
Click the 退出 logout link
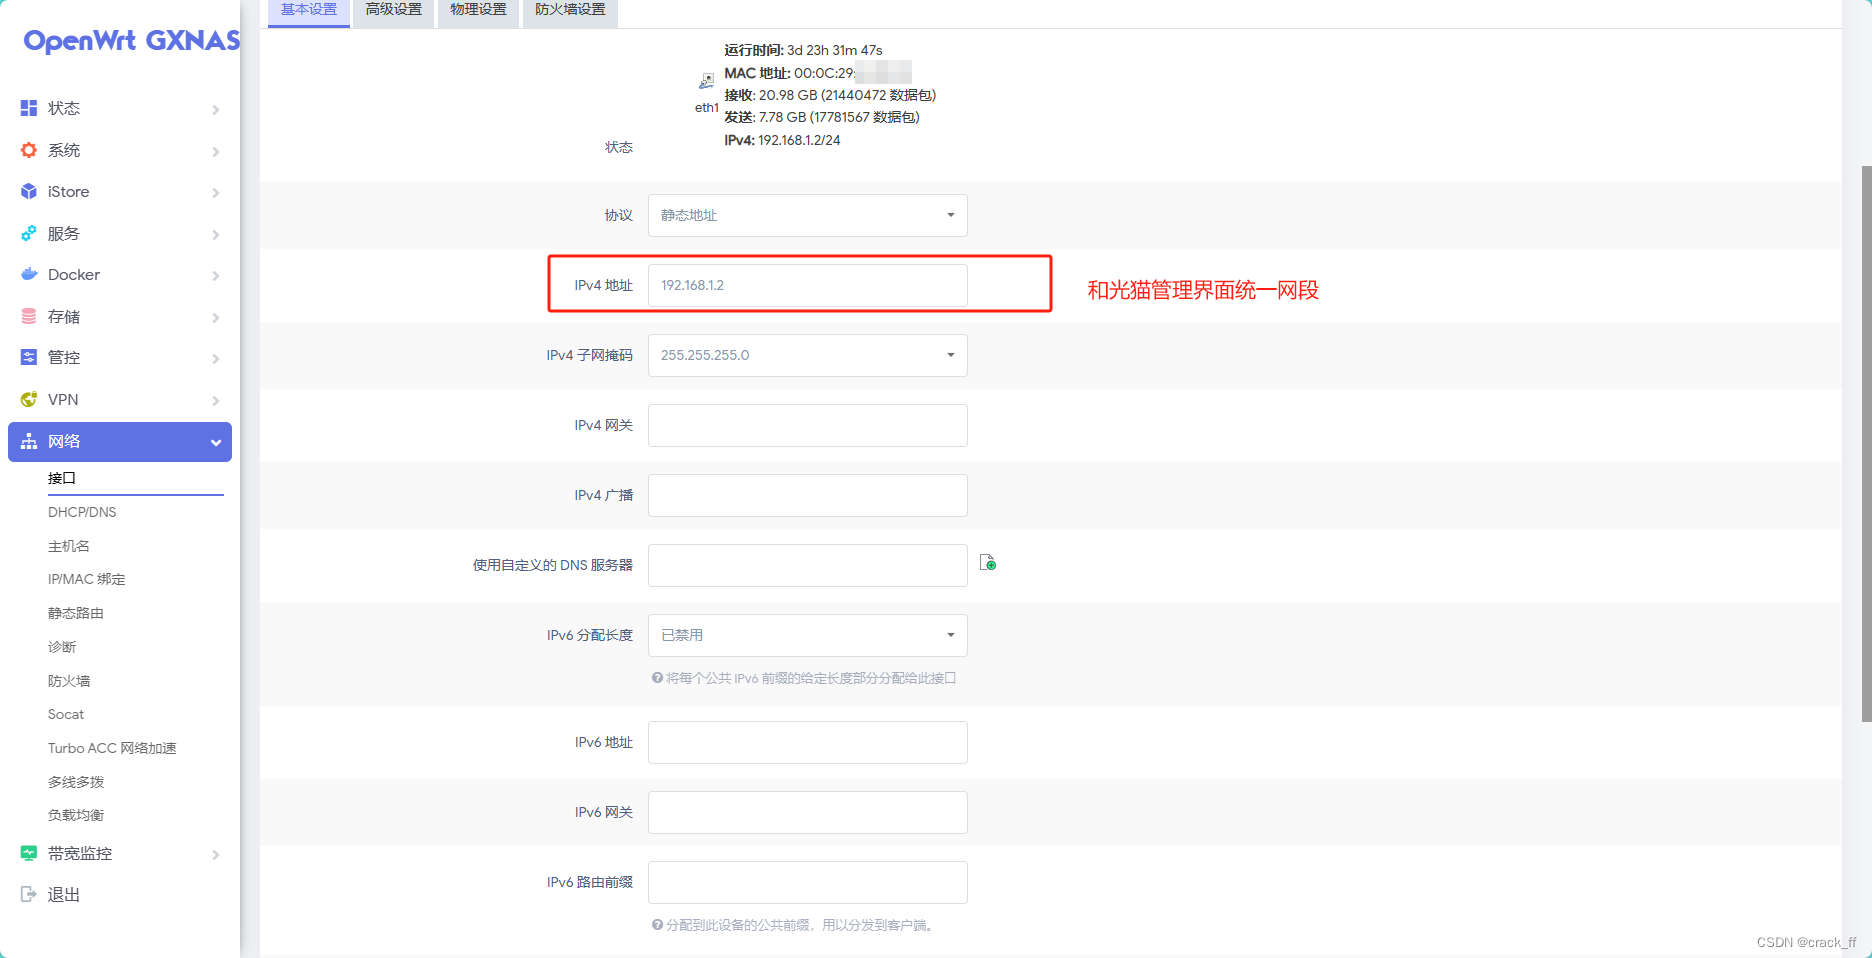64,894
